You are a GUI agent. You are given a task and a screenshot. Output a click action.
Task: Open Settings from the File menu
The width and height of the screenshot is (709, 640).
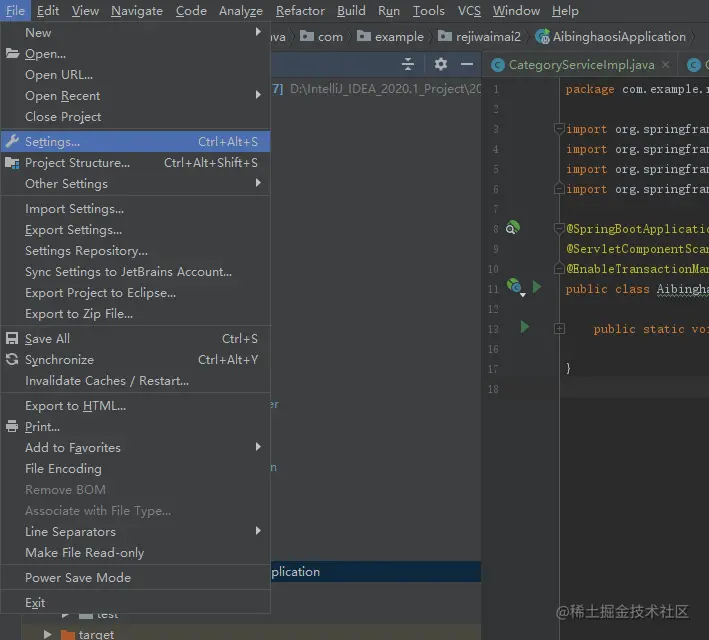tap(52, 142)
